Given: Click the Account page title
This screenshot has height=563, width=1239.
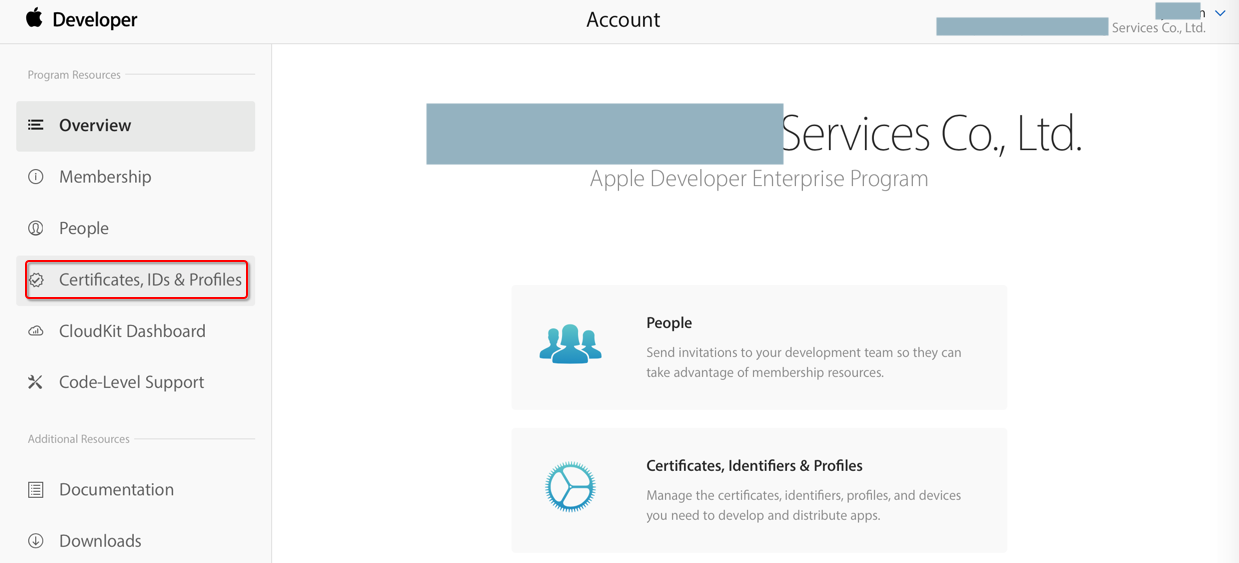Looking at the screenshot, I should pyautogui.click(x=623, y=20).
